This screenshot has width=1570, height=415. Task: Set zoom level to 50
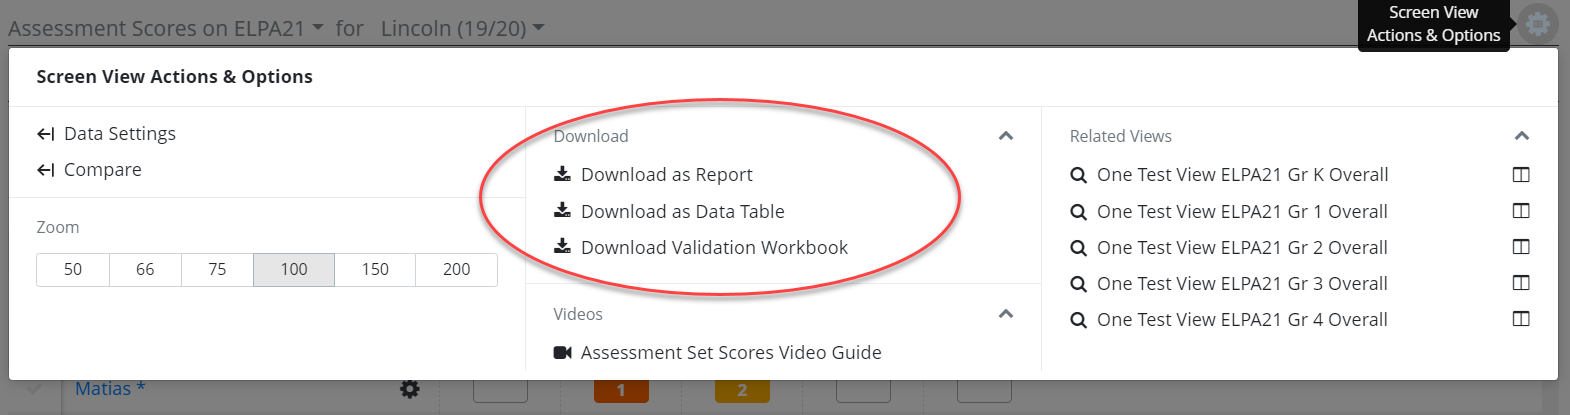73,269
